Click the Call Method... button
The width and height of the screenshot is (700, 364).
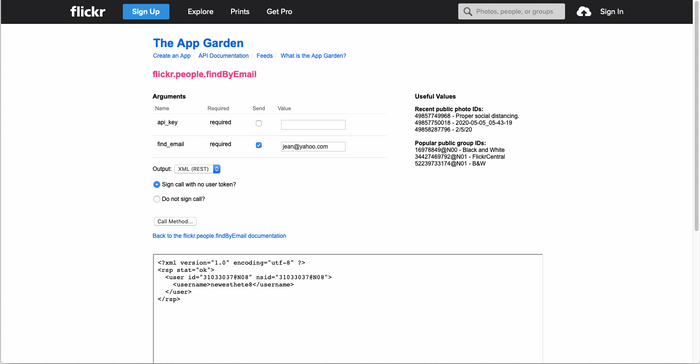tap(175, 222)
